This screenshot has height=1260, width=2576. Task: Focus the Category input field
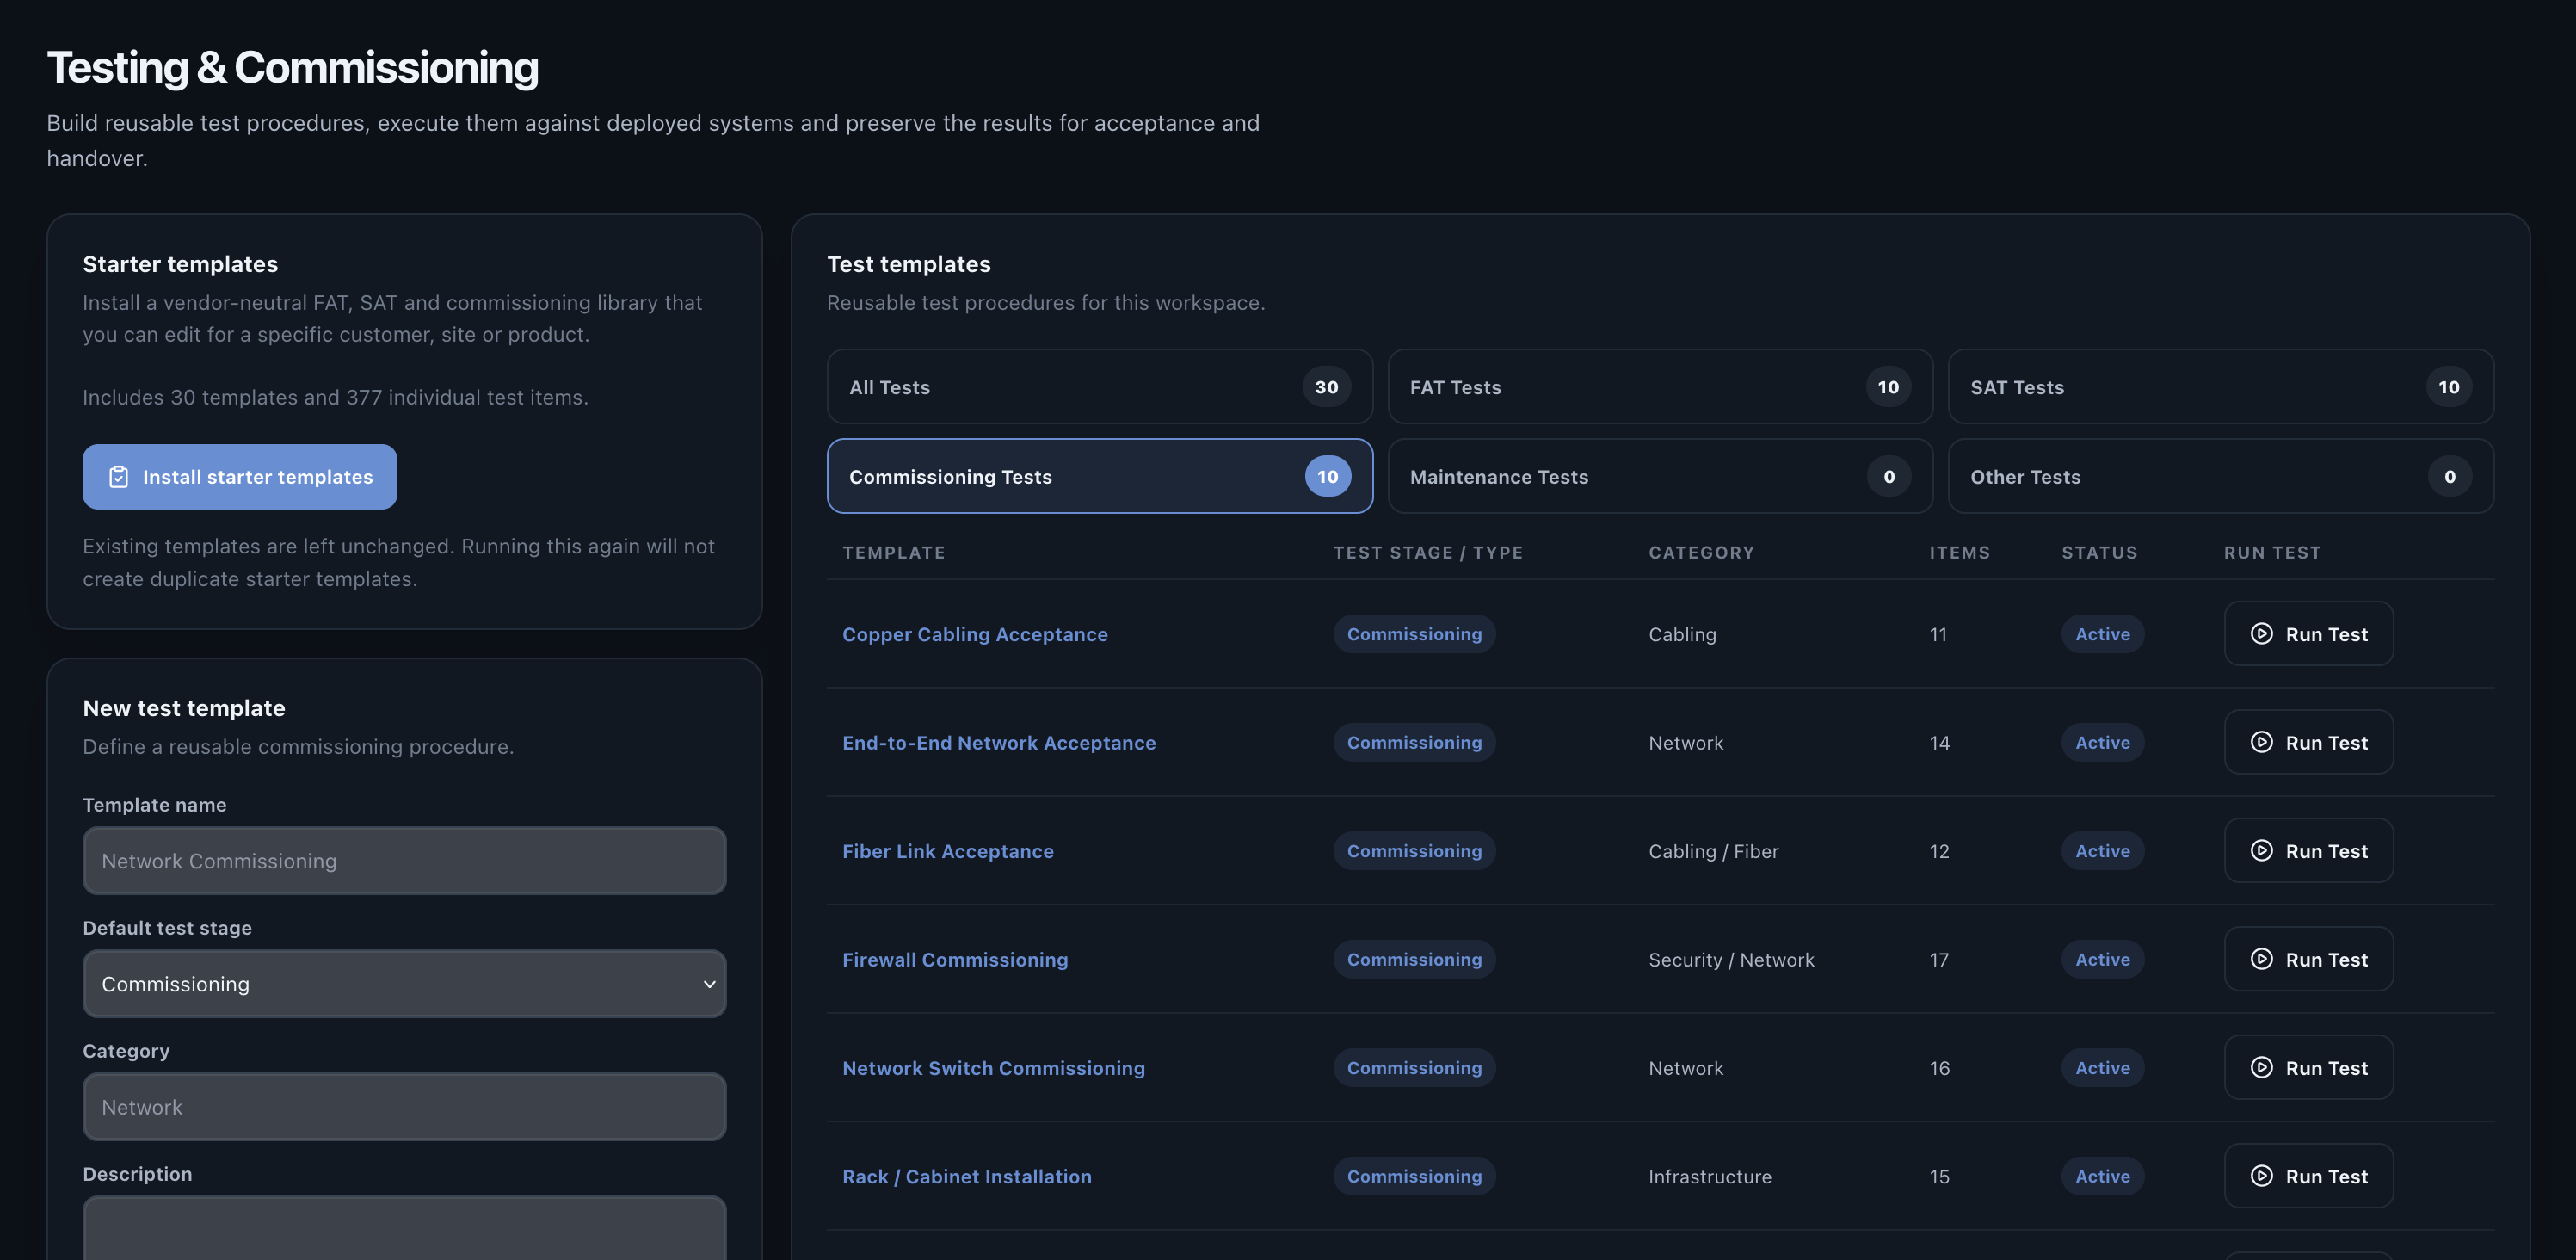404,1107
